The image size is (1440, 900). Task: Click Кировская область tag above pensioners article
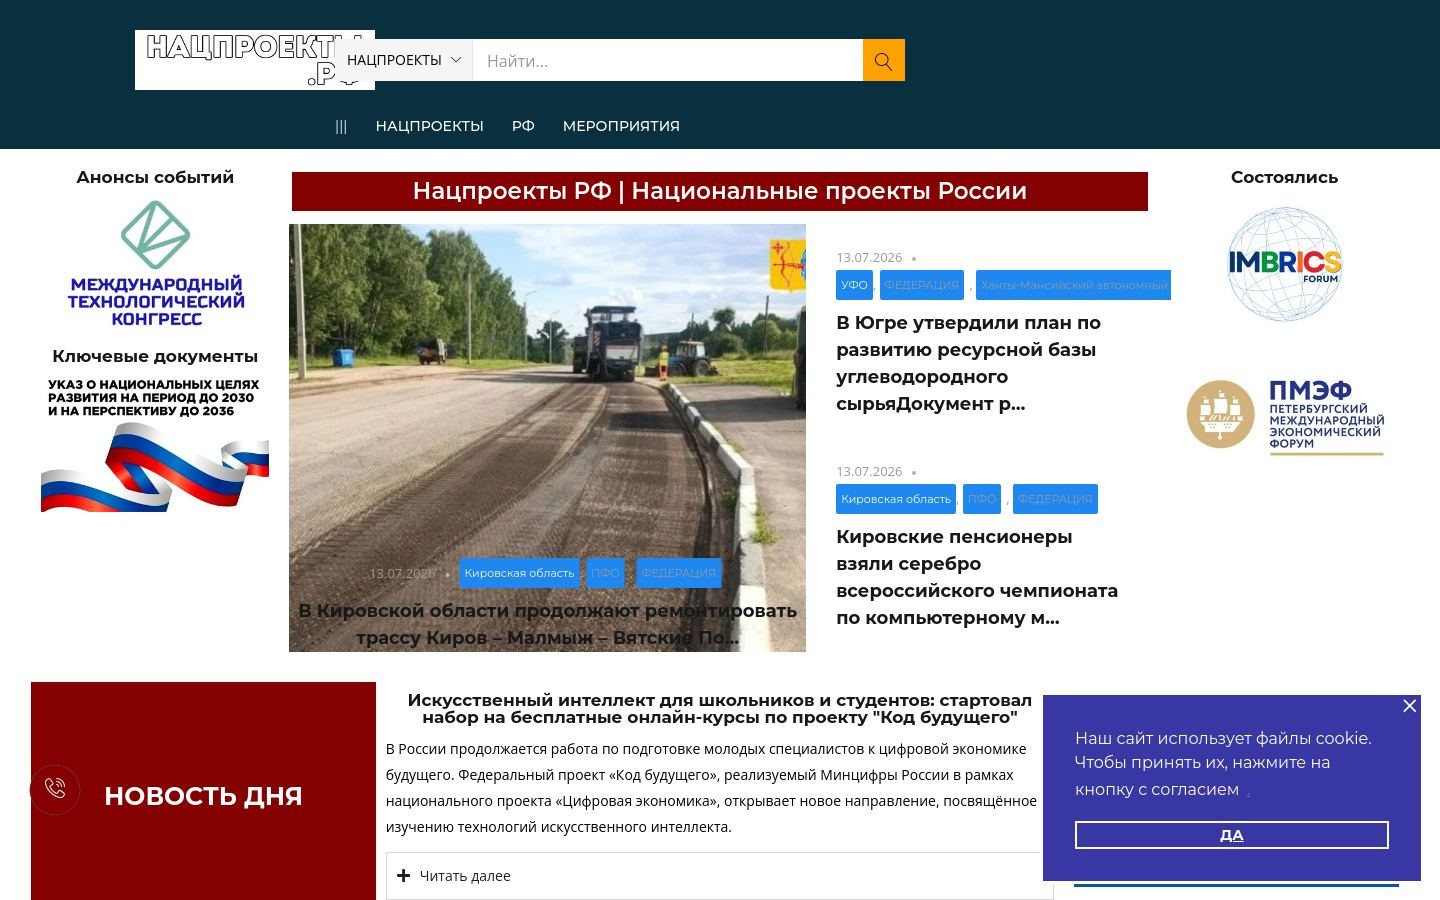click(x=896, y=499)
